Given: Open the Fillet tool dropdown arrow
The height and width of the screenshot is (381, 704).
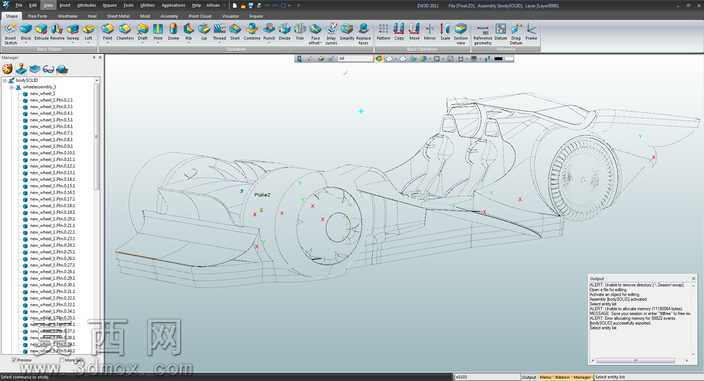Looking at the screenshot, I should tap(107, 43).
